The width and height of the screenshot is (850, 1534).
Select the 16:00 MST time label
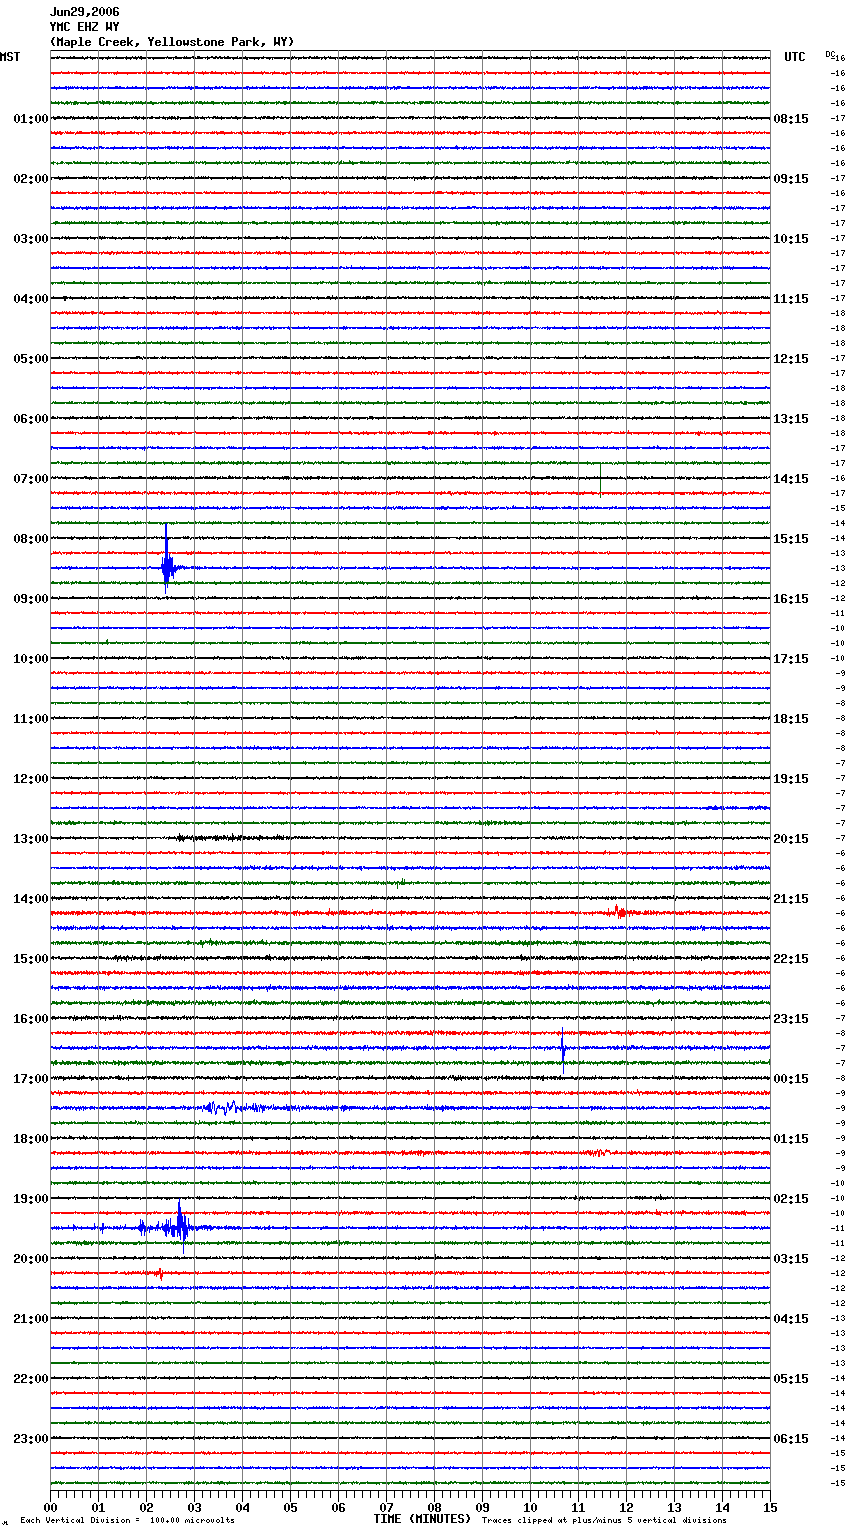[x=30, y=1019]
